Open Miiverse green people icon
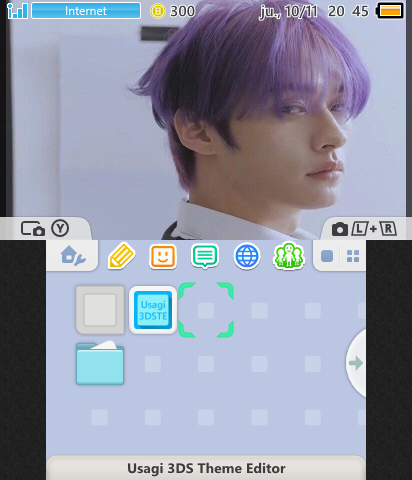This screenshot has width=412, height=480. click(289, 256)
